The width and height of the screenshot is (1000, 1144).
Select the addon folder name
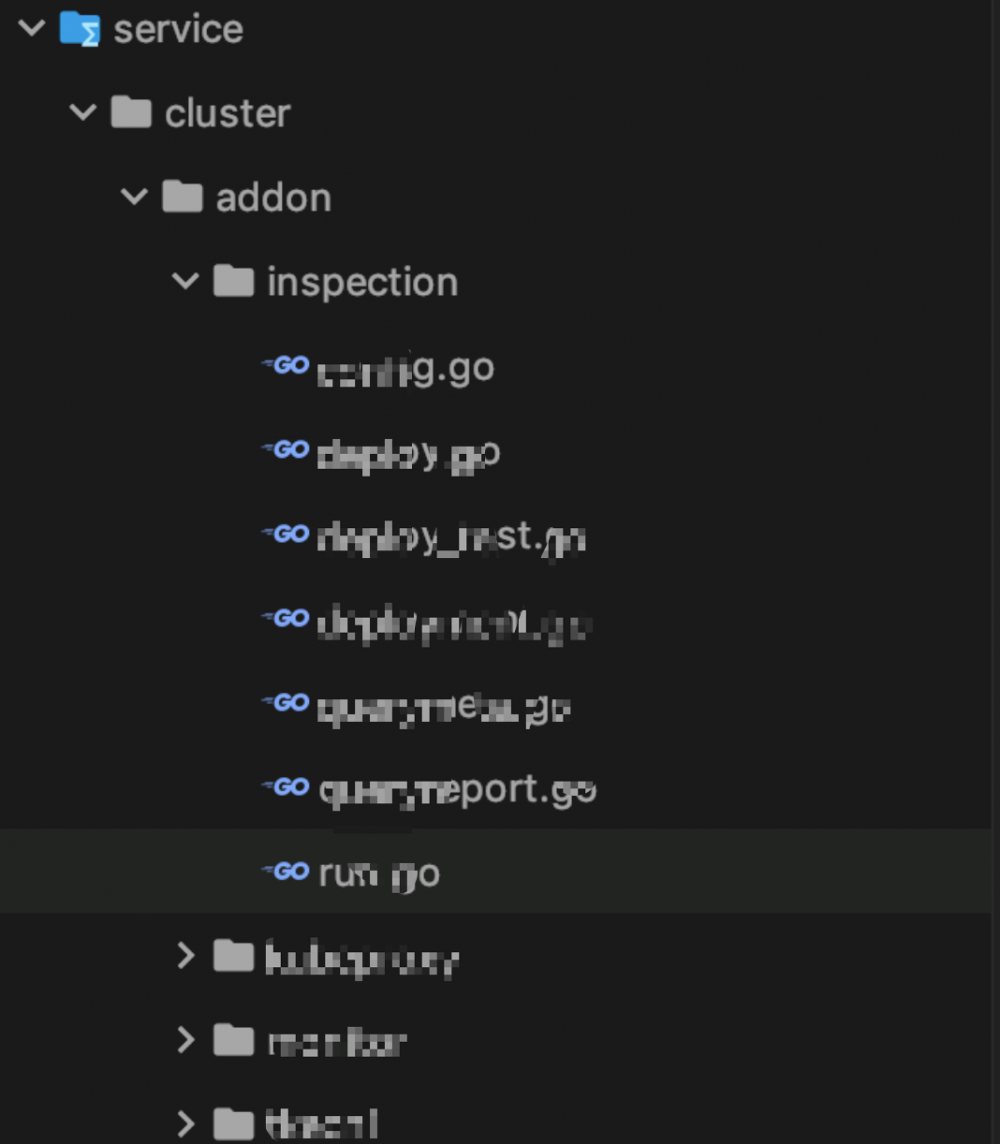273,197
